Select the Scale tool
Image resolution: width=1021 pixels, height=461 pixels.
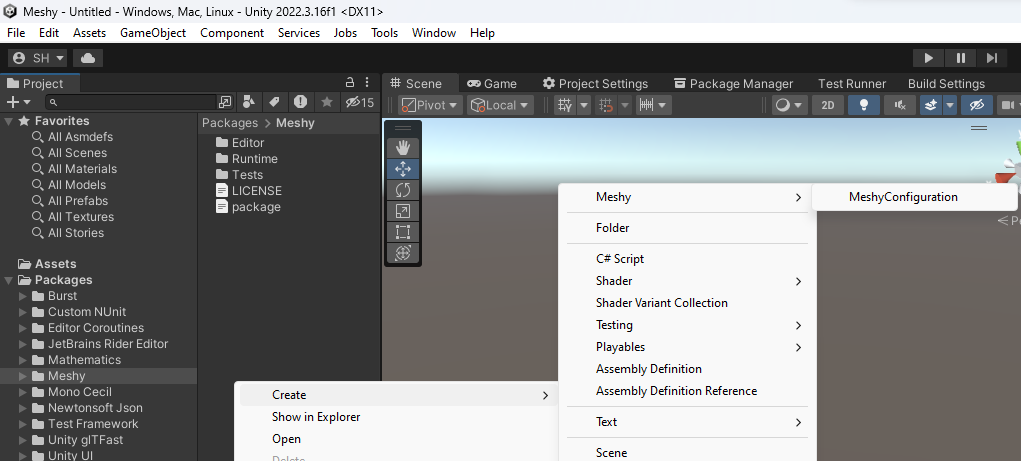[402, 211]
